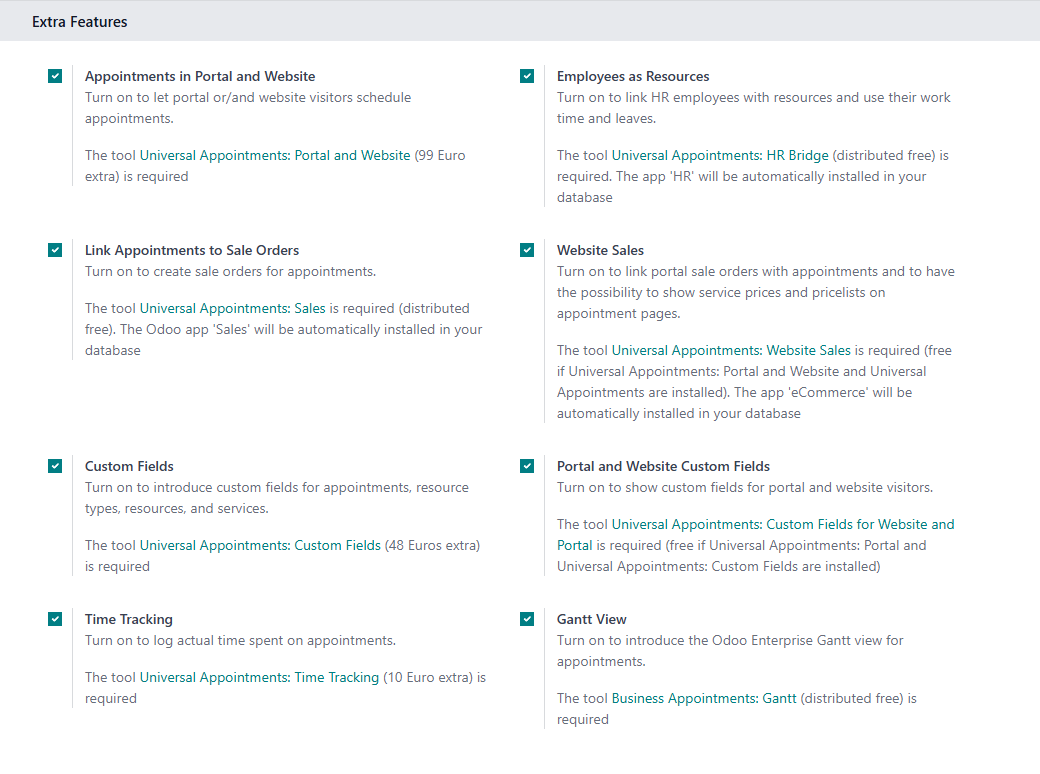
Task: Click the Custom Fields heading label
Action: [129, 466]
